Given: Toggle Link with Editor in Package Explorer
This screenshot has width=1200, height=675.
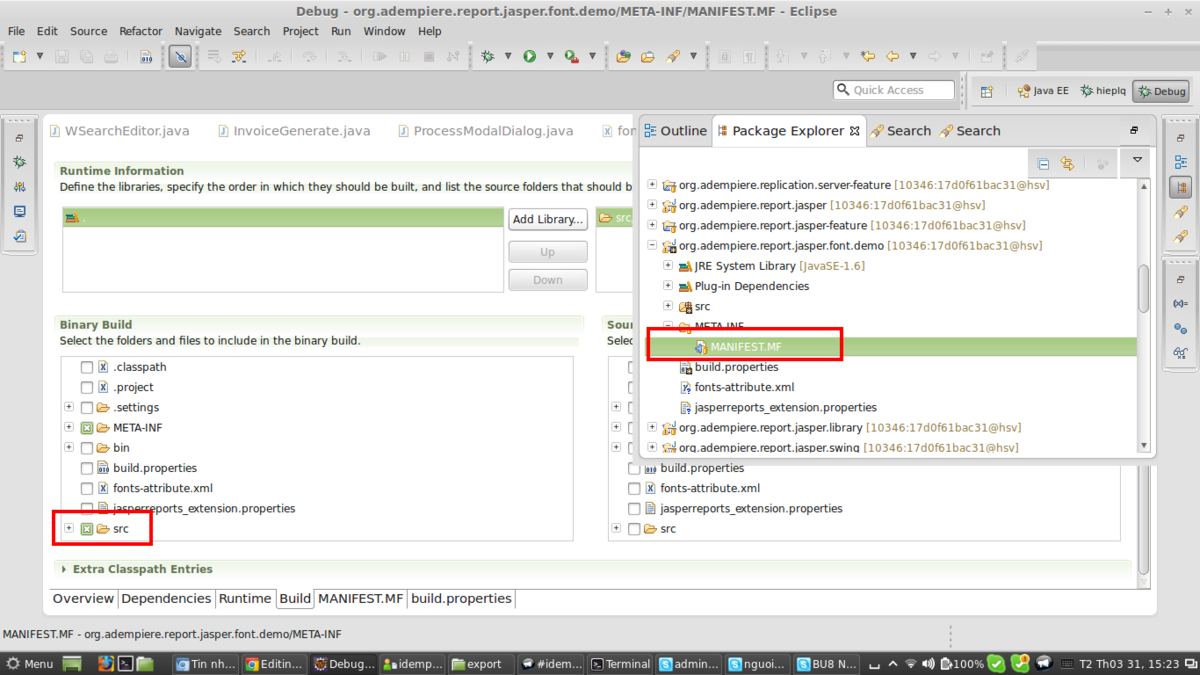Looking at the screenshot, I should click(x=1067, y=164).
